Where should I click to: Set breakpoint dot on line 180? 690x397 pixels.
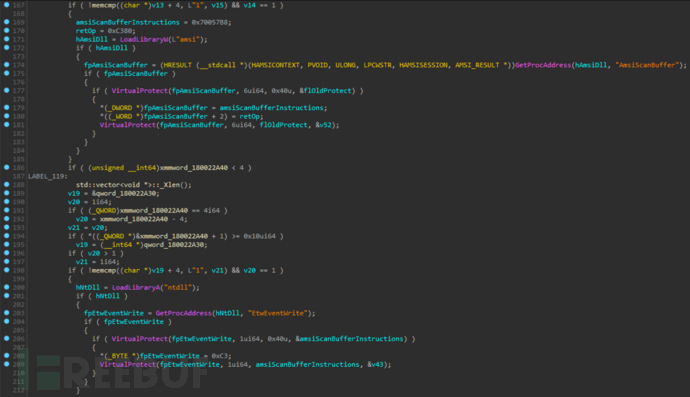pyautogui.click(x=7, y=116)
